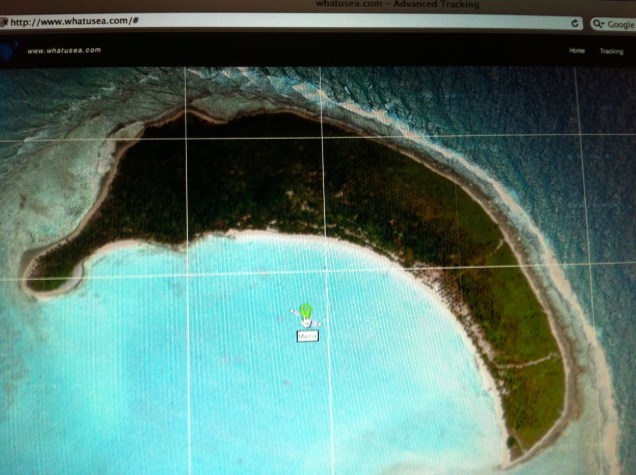Focus the address bar showing whatusea.com URL

(280, 22)
